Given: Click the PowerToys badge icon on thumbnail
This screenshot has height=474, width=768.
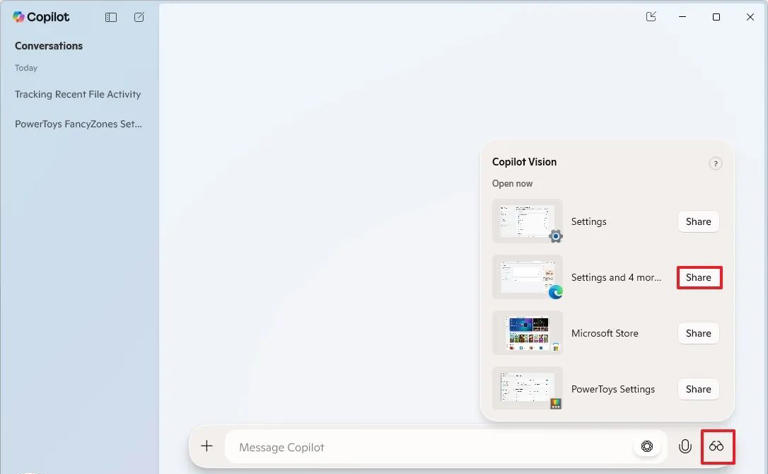Looking at the screenshot, I should (x=555, y=403).
